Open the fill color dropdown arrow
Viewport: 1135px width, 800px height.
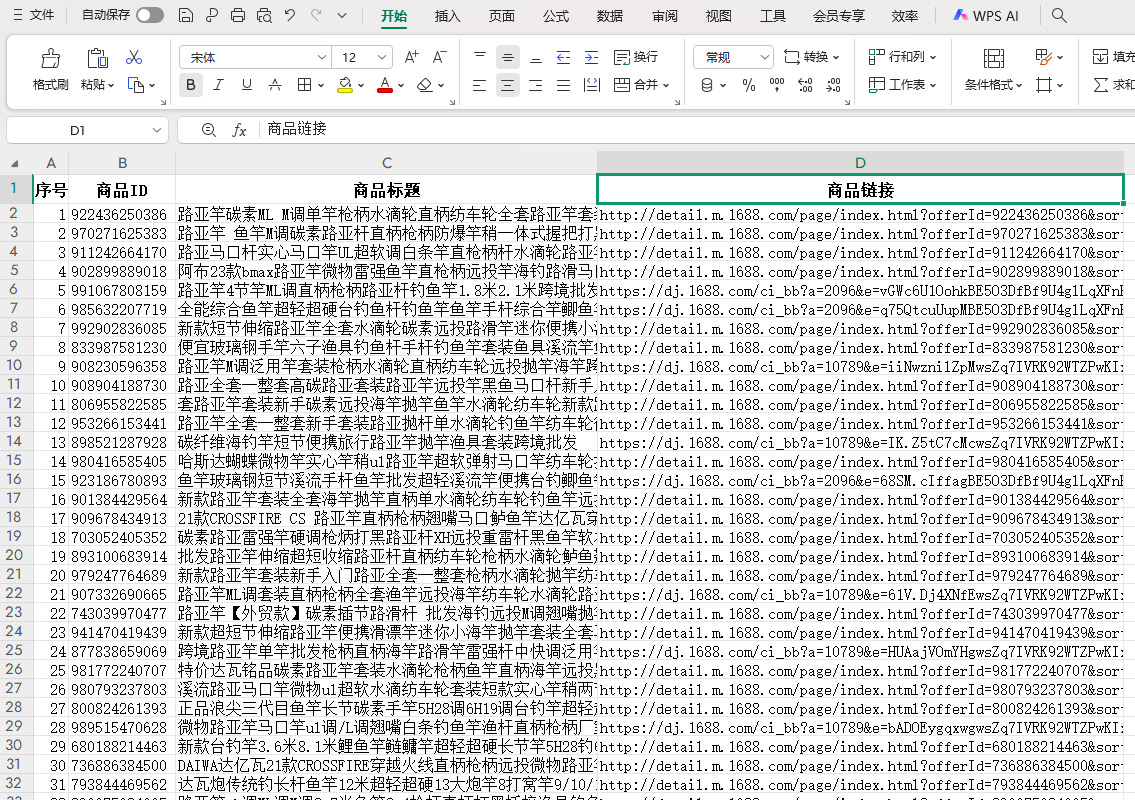coord(360,85)
